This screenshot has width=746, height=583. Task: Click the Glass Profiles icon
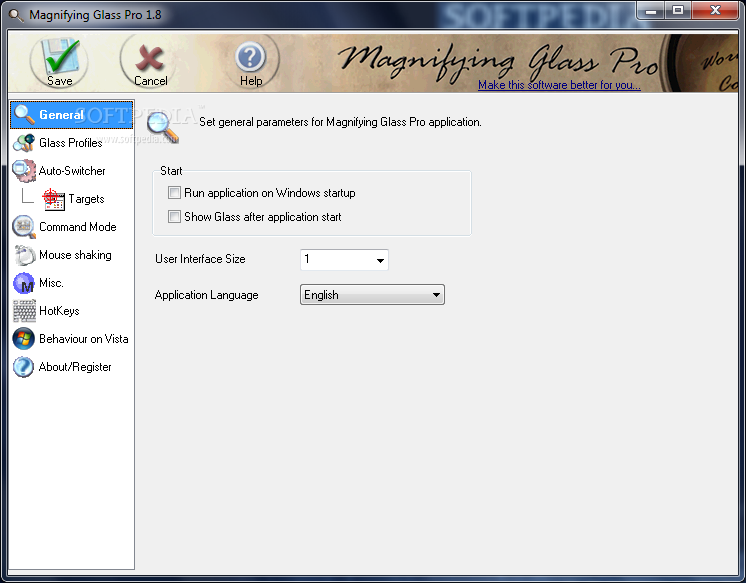click(24, 143)
